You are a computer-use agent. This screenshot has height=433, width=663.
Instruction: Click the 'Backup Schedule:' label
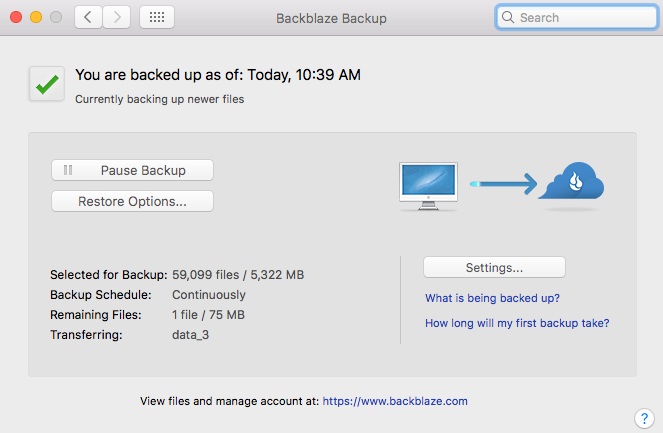pos(101,295)
